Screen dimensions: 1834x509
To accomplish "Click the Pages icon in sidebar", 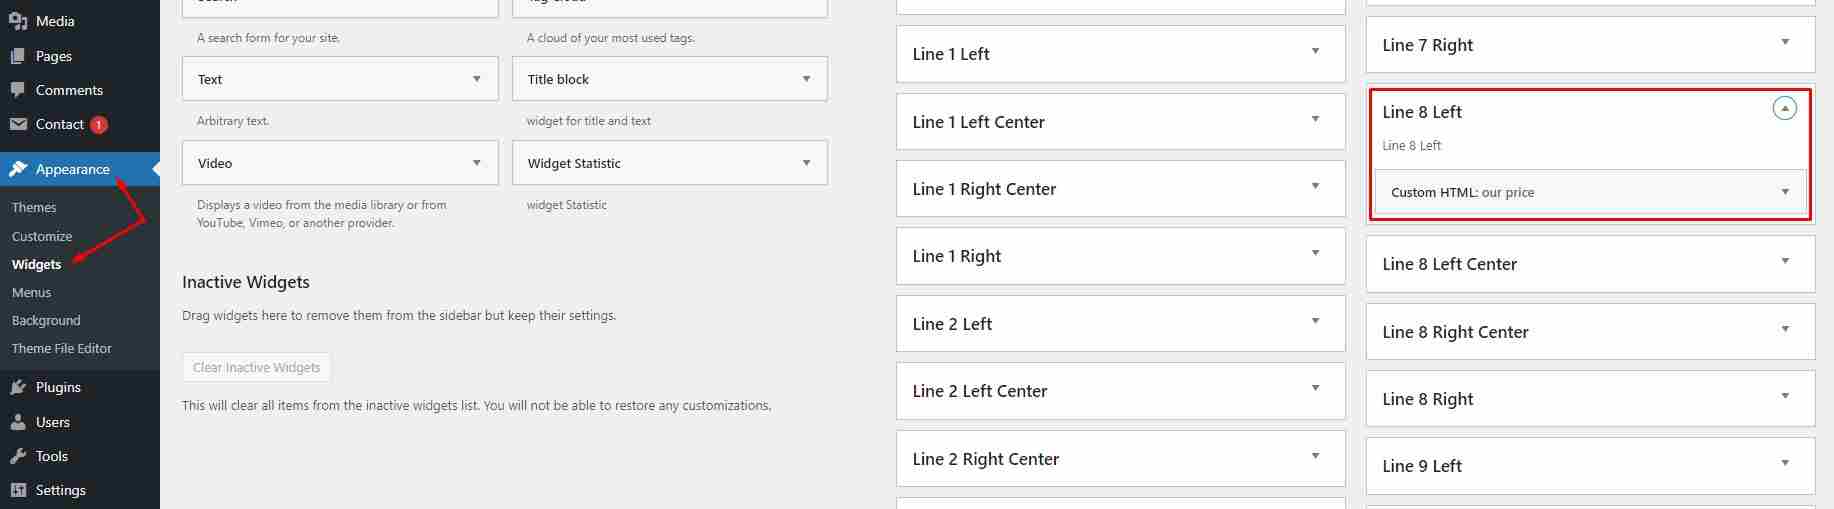I will [18, 56].
